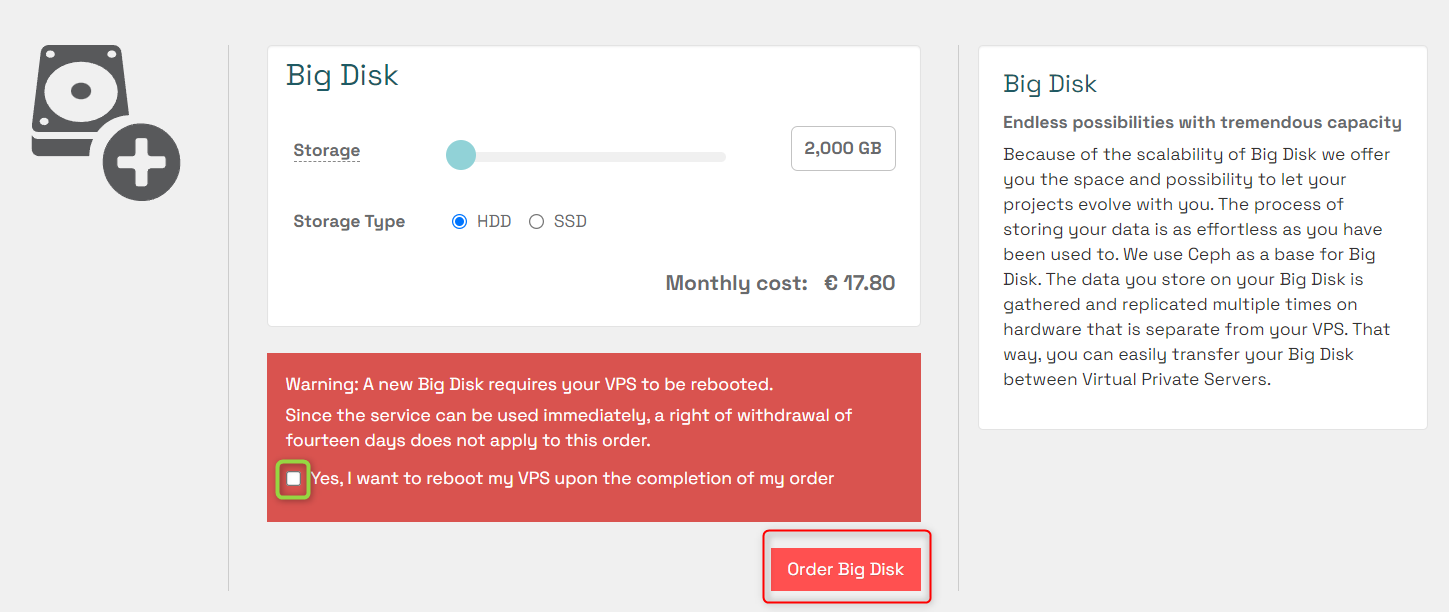1449x612 pixels.
Task: Click the VPS reboot warning message text
Action: pos(529,384)
